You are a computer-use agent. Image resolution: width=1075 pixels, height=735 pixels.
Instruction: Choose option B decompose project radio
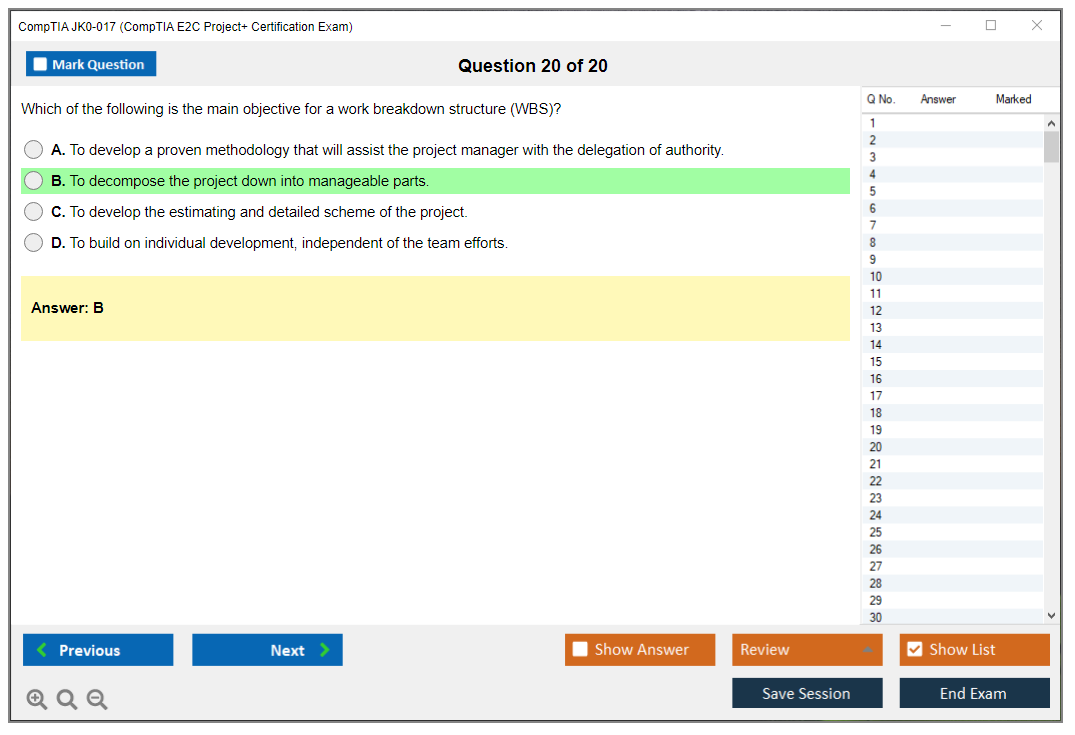[x=34, y=181]
